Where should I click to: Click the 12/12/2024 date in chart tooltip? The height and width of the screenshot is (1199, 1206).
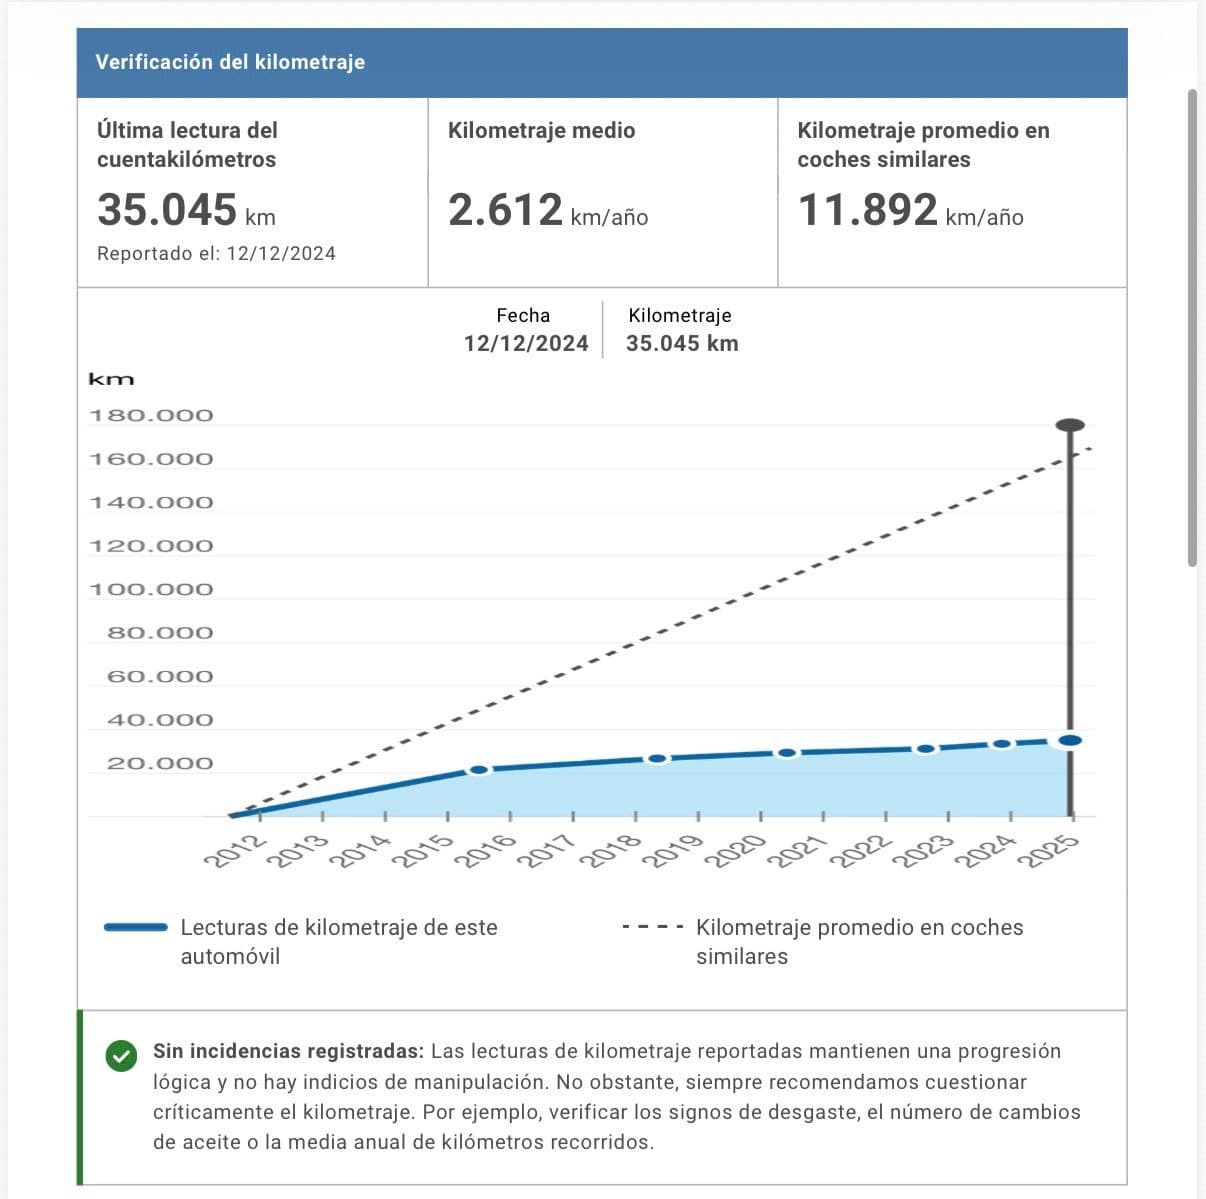(x=526, y=344)
